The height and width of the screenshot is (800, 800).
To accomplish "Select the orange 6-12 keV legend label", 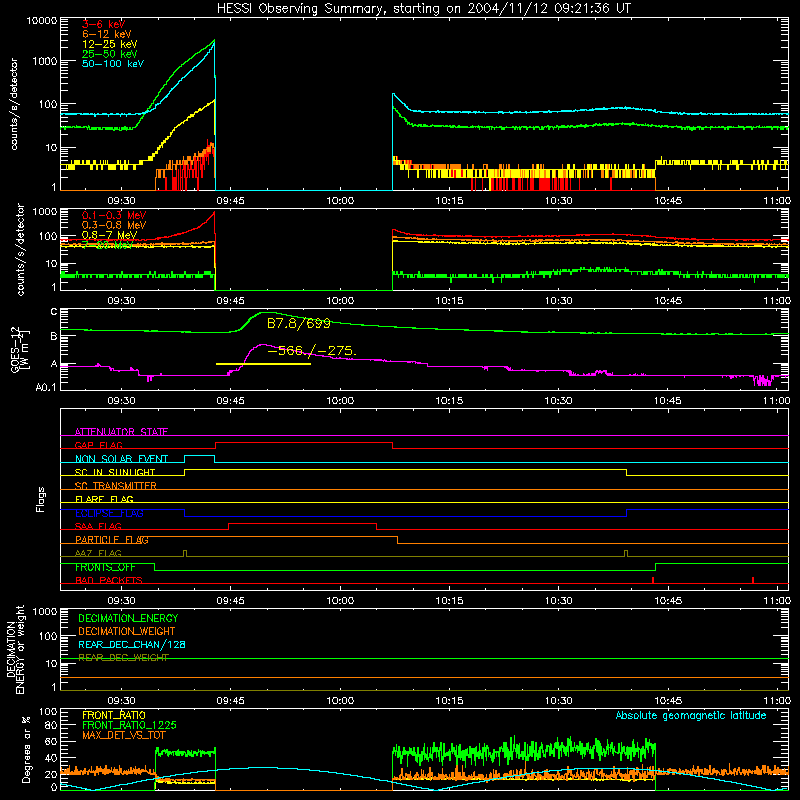I will pyautogui.click(x=107, y=34).
